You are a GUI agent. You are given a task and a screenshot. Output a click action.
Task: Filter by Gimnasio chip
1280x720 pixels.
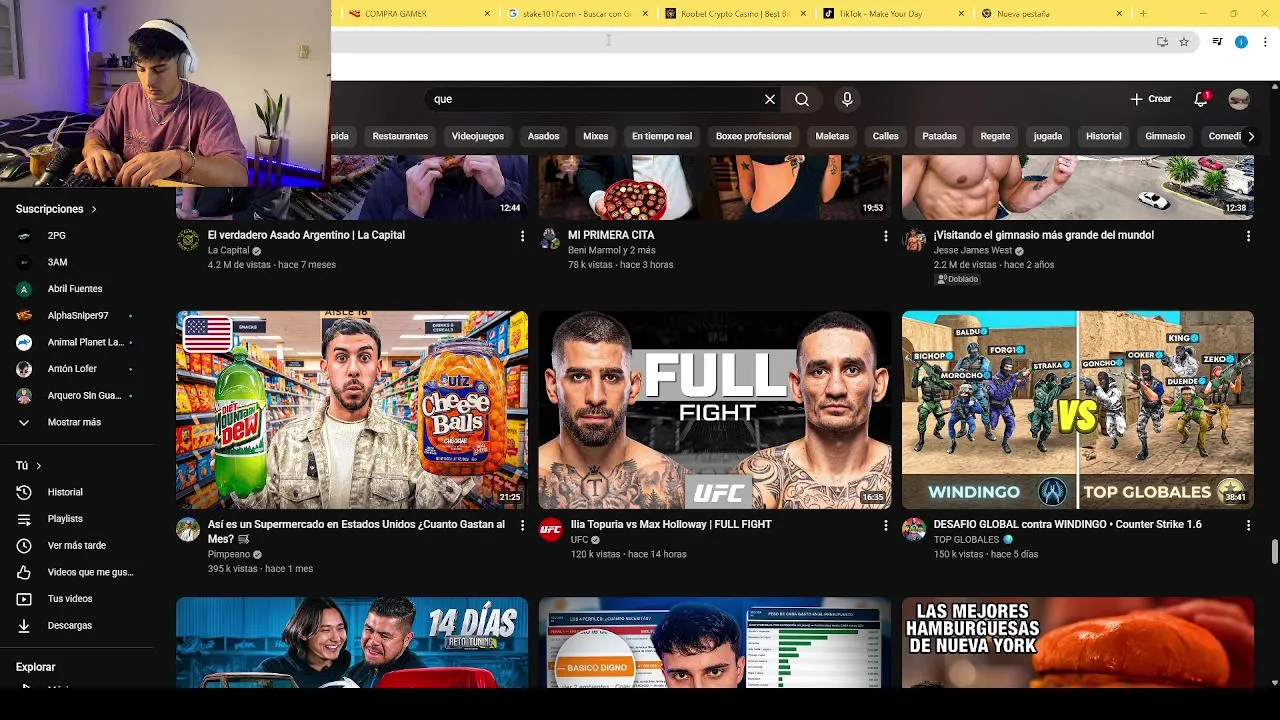(x=1165, y=136)
